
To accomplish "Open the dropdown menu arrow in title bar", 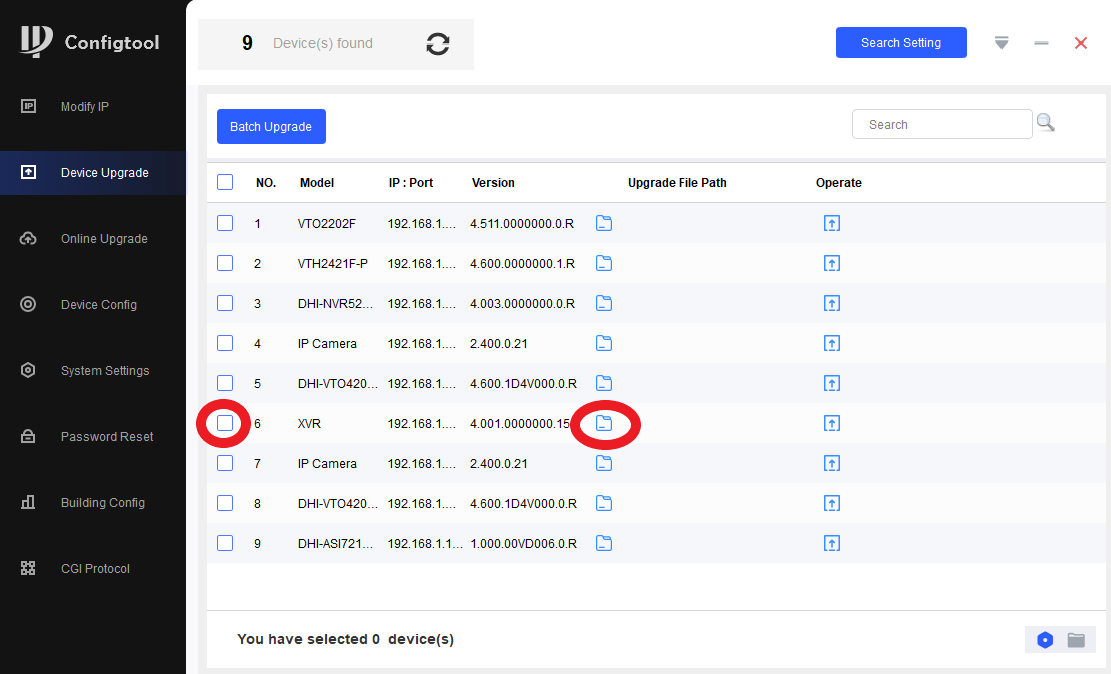I will point(1001,43).
